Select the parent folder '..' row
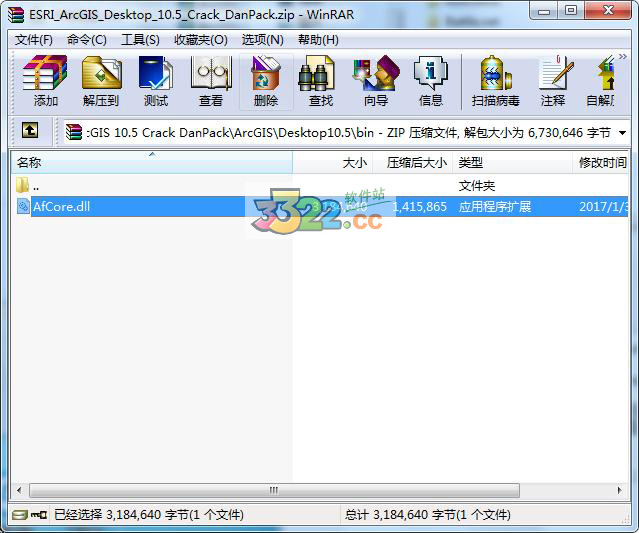Image resolution: width=639 pixels, height=533 pixels. click(x=320, y=186)
